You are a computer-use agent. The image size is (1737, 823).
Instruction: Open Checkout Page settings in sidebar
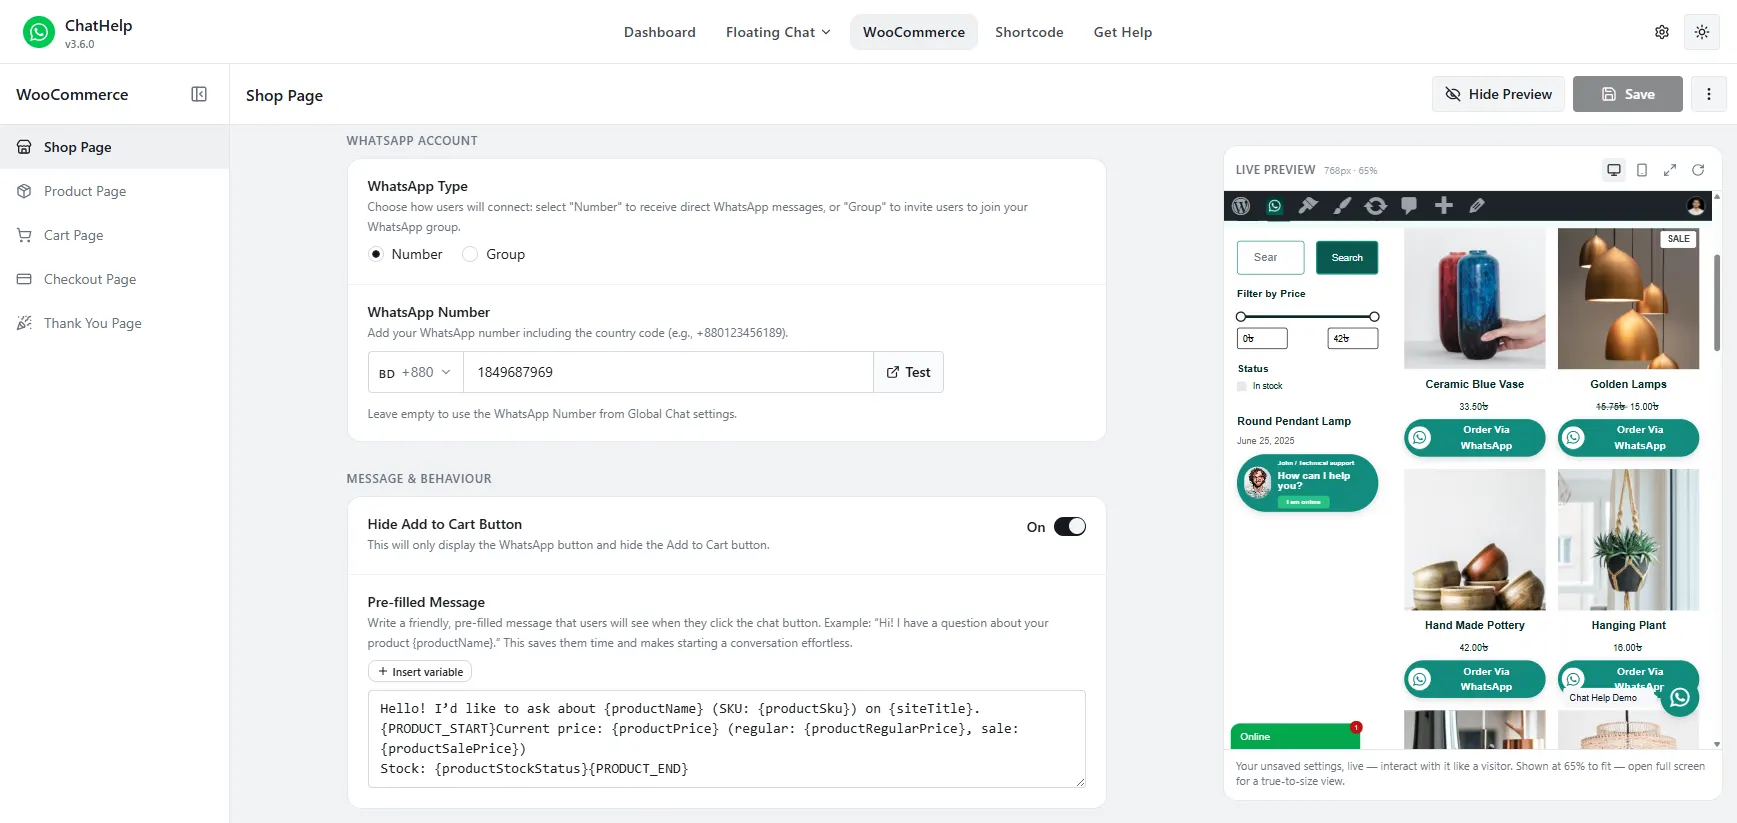coord(114,279)
